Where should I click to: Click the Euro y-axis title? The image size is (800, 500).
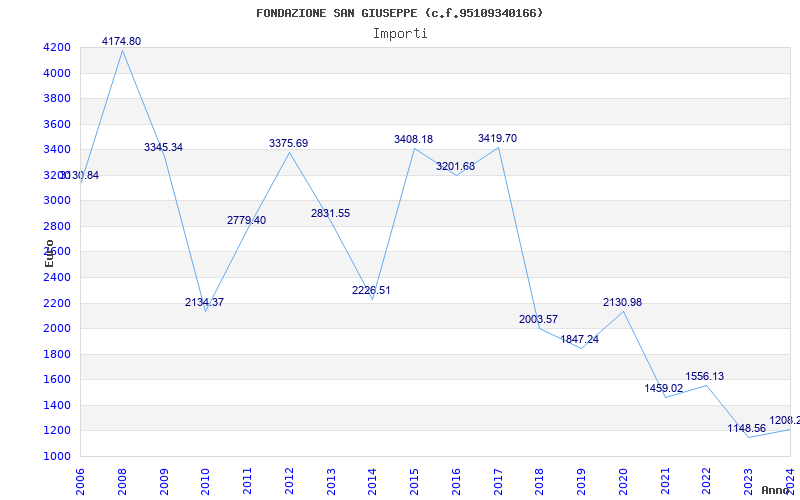(x=49, y=253)
